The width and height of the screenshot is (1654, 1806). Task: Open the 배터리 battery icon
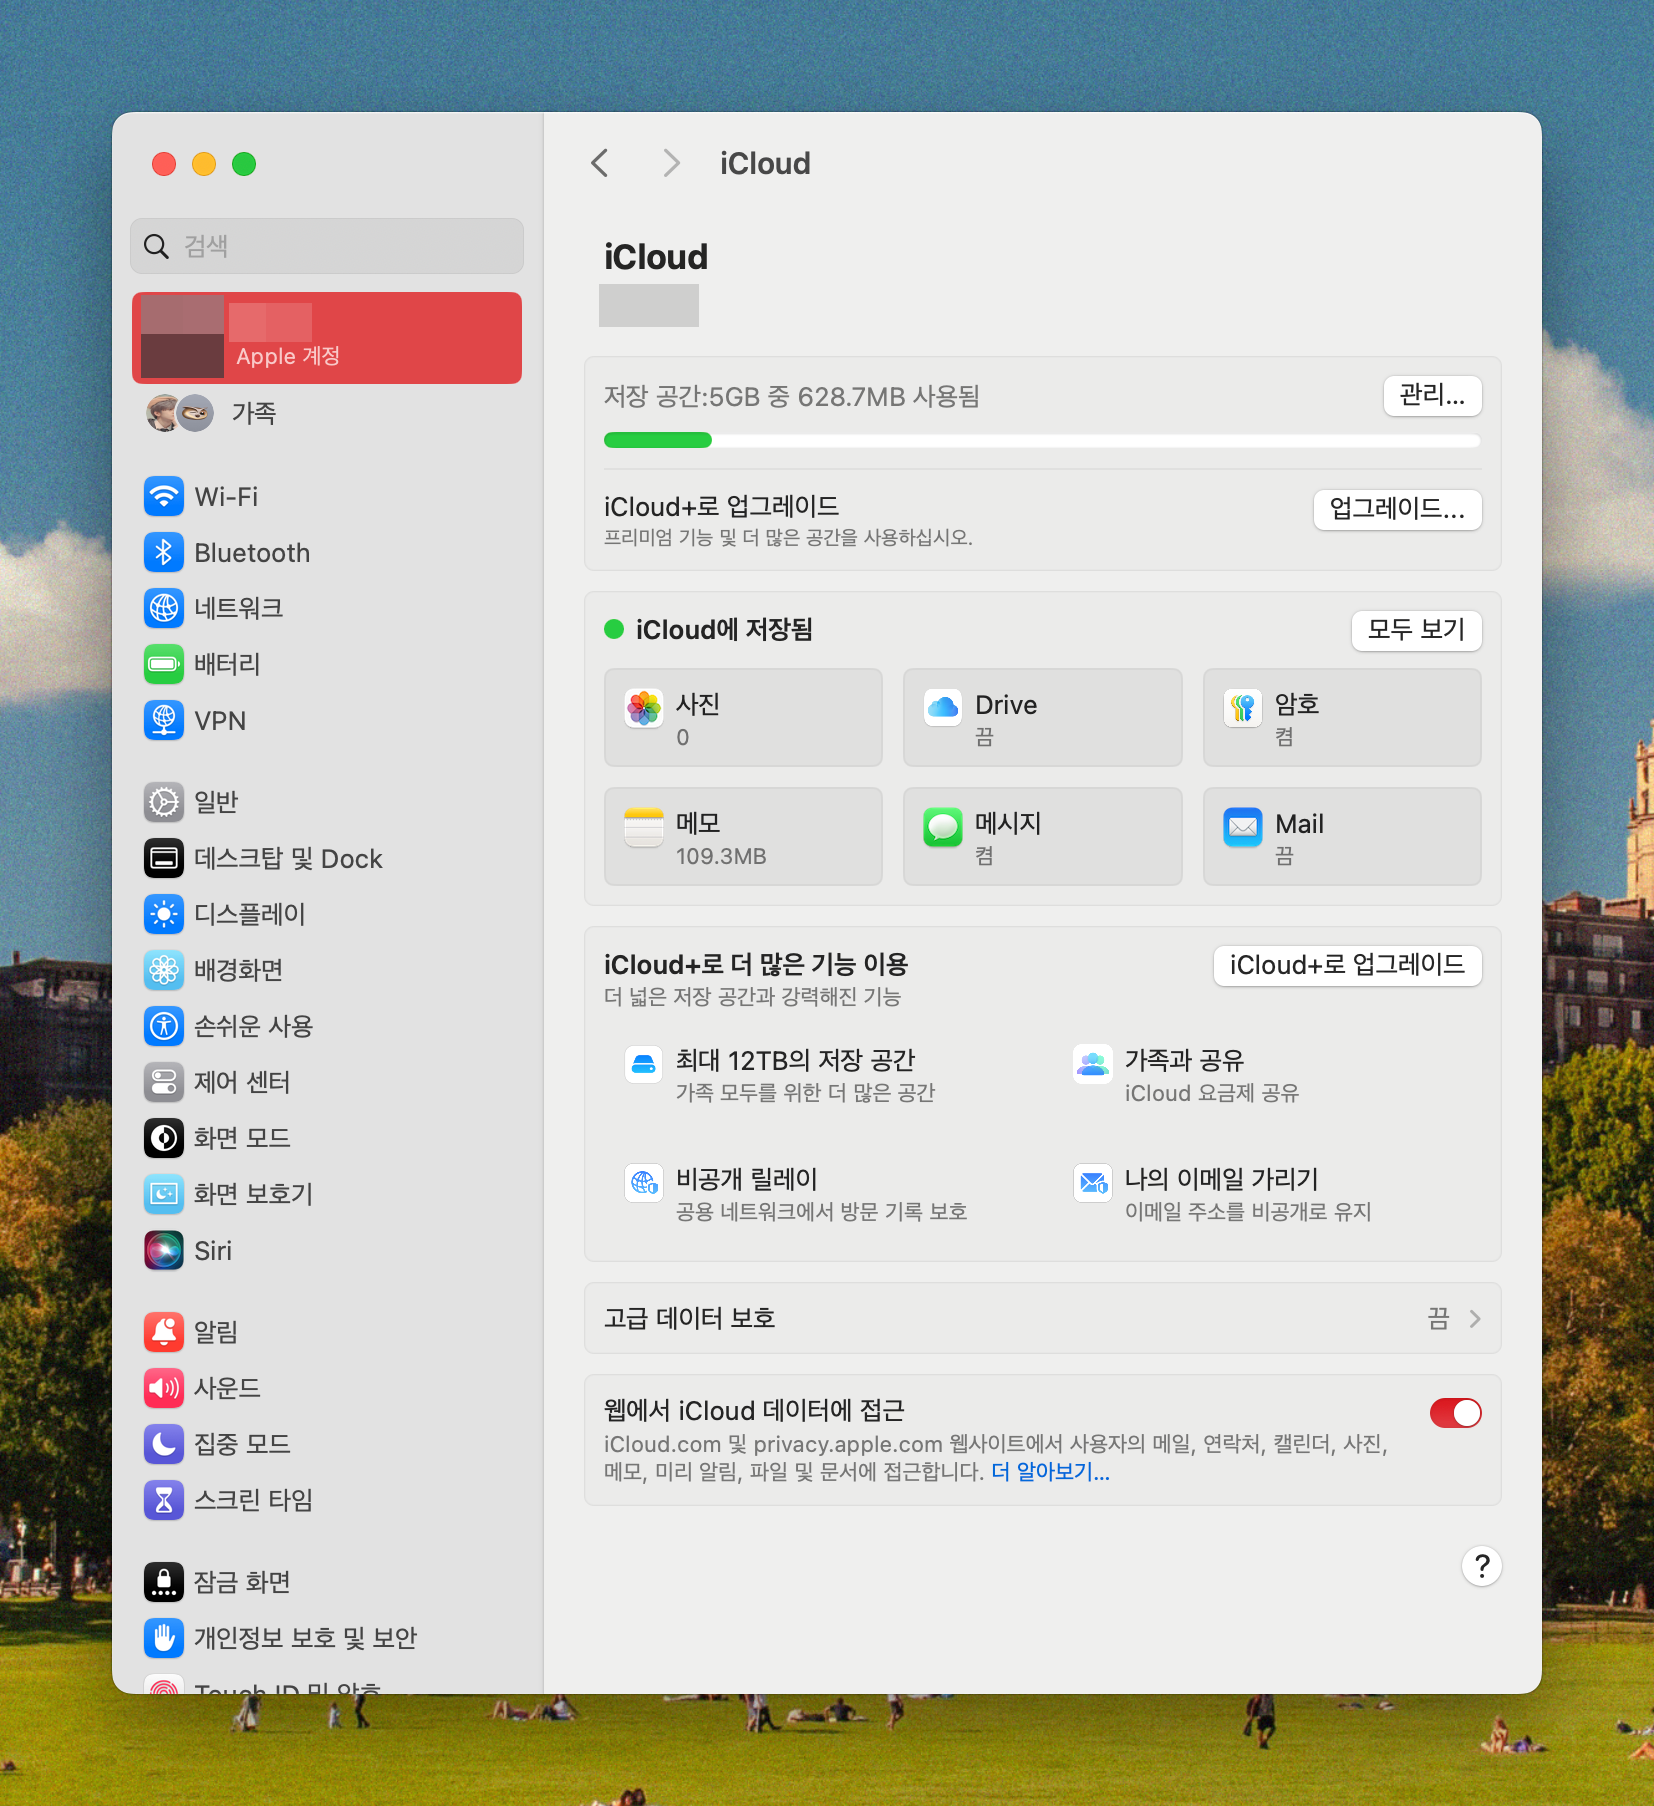(x=164, y=664)
